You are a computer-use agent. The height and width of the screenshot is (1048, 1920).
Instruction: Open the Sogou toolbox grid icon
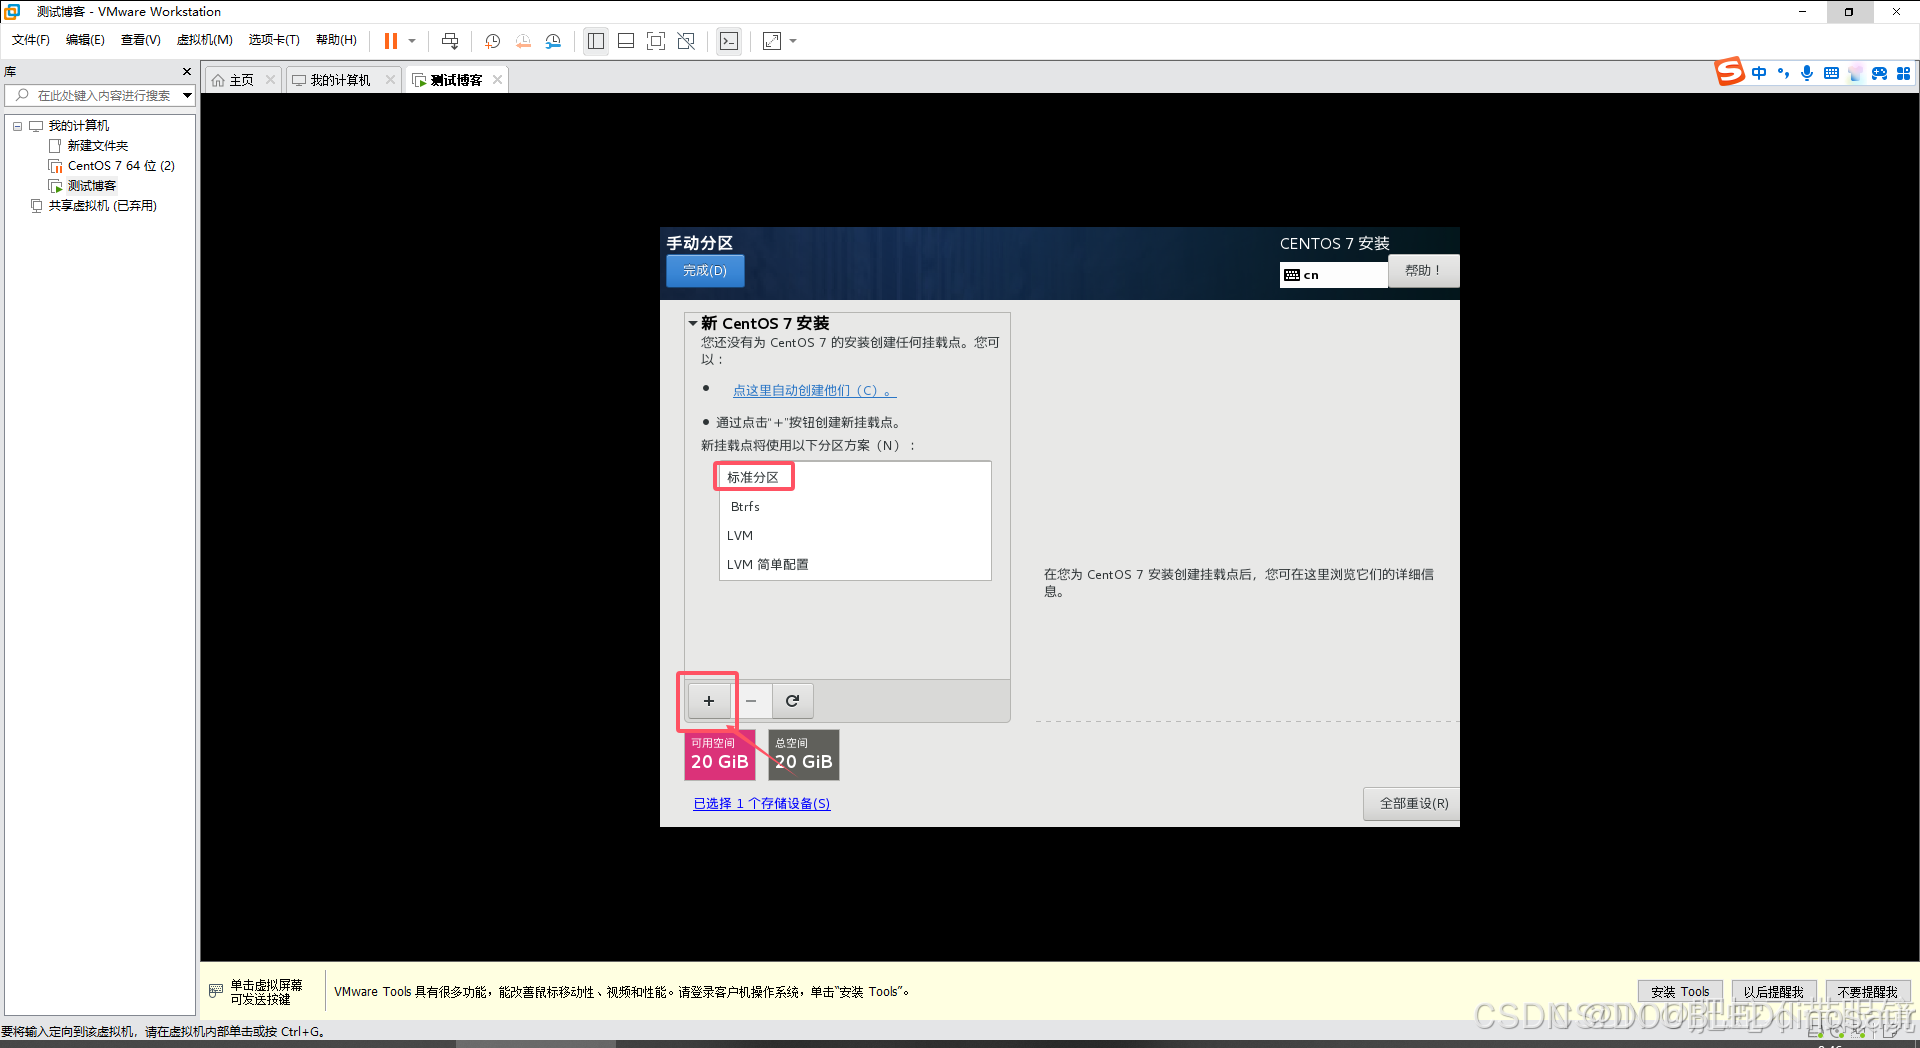(x=1903, y=73)
